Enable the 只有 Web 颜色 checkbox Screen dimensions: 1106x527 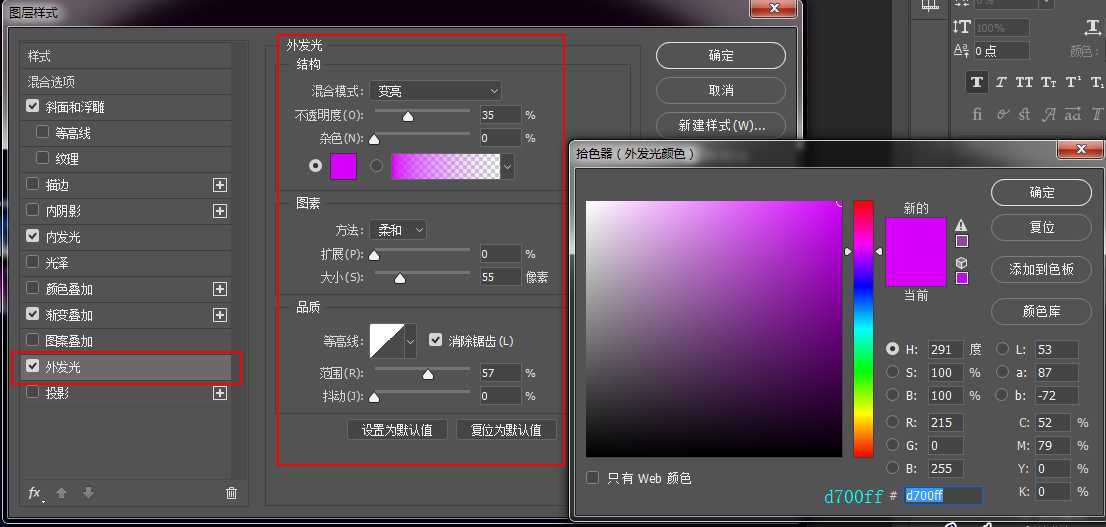coord(593,478)
